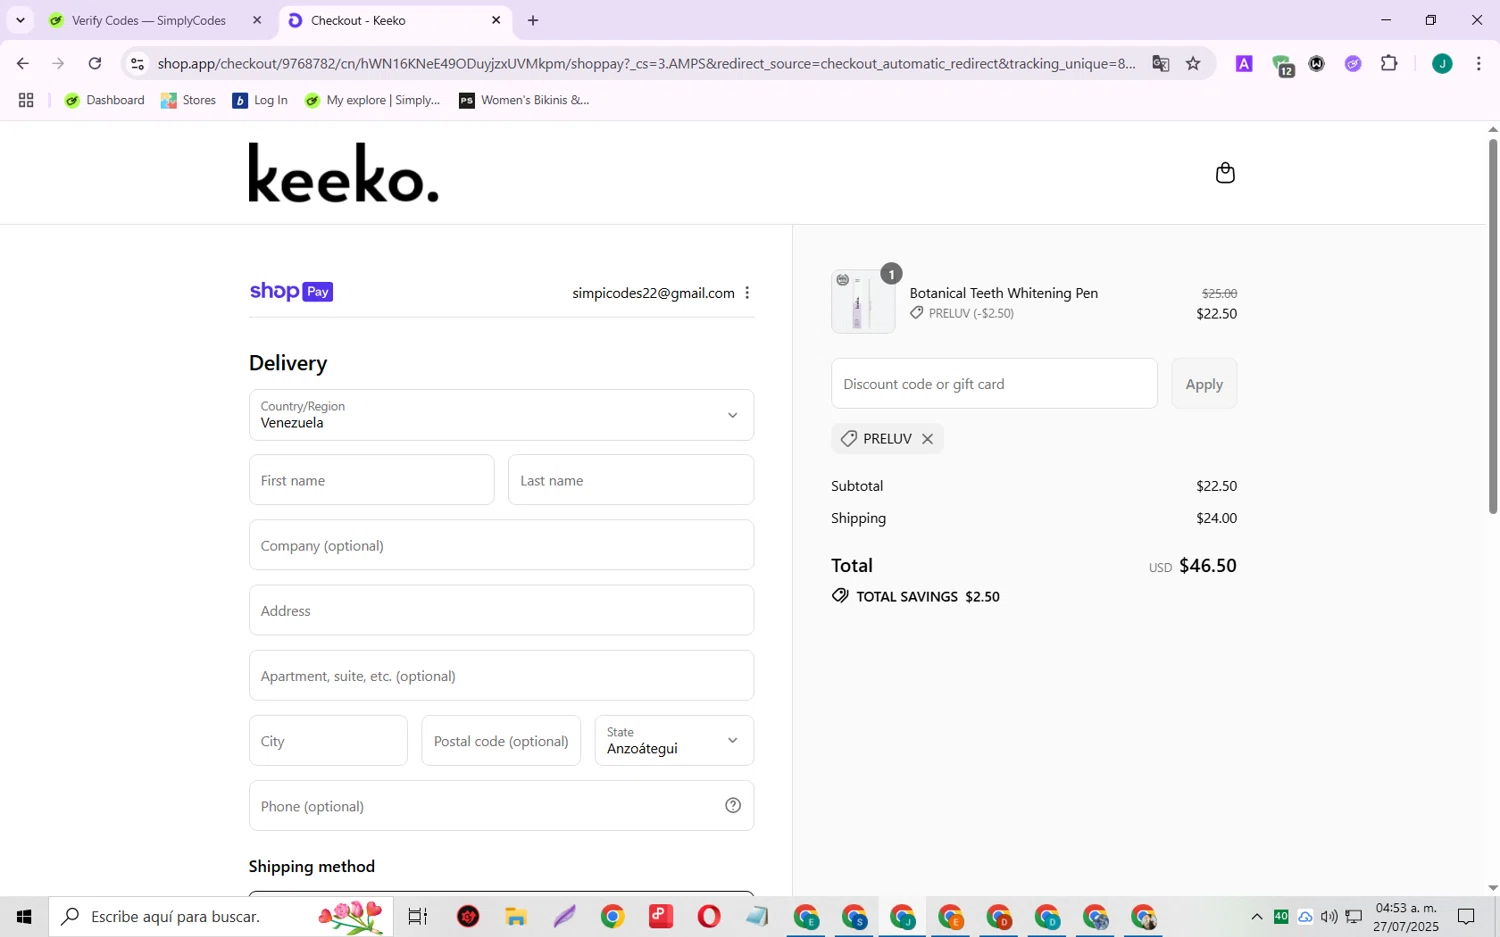Click the extension icon with badge 12
This screenshot has height=937, width=1500.
click(1283, 65)
